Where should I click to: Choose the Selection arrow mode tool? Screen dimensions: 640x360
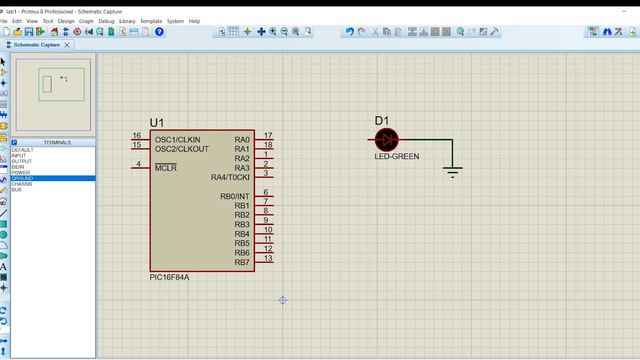tap(3, 62)
